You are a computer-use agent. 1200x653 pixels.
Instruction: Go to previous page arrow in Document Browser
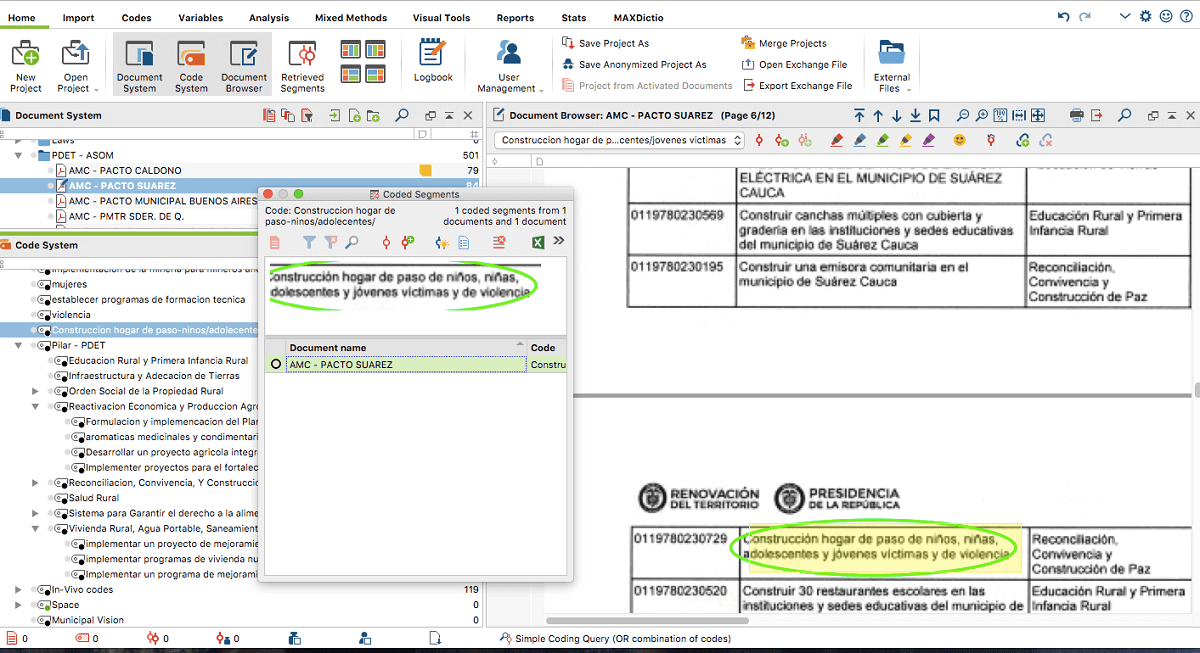878,115
